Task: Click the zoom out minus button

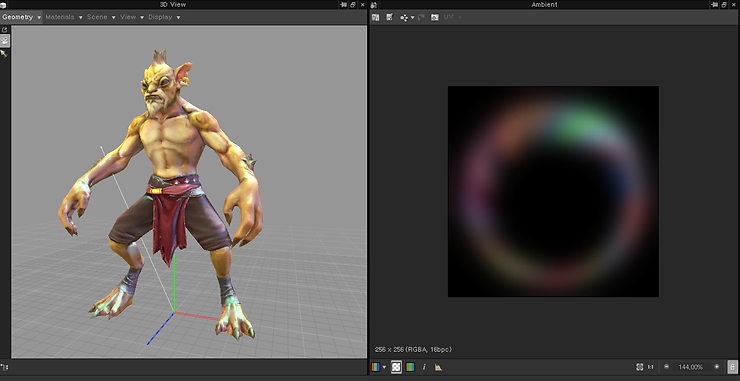Action: coord(666,367)
